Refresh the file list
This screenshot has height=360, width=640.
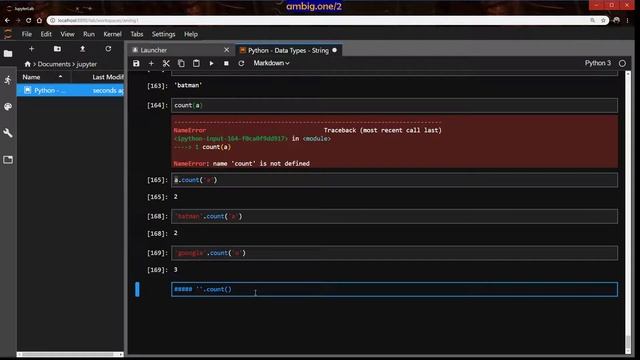[x=108, y=49]
